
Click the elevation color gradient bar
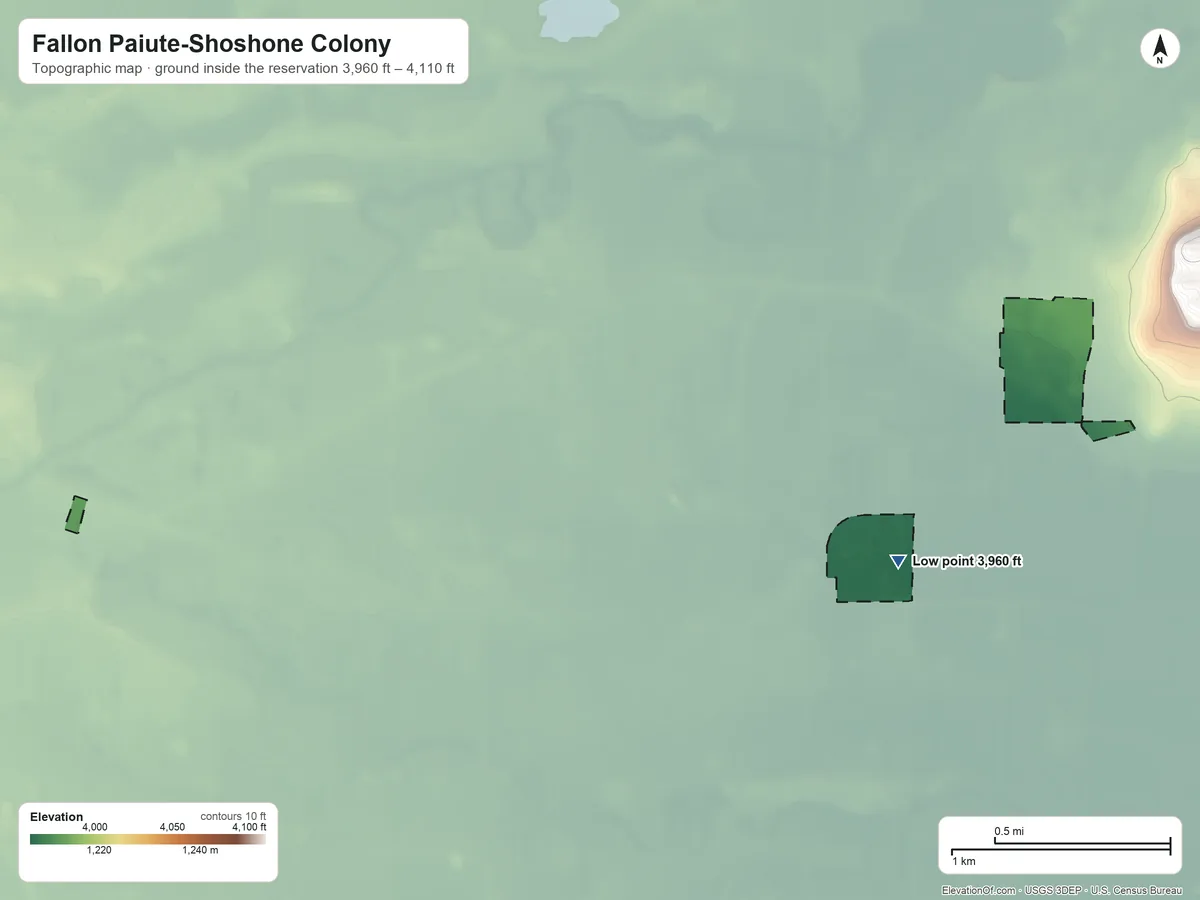pos(148,839)
